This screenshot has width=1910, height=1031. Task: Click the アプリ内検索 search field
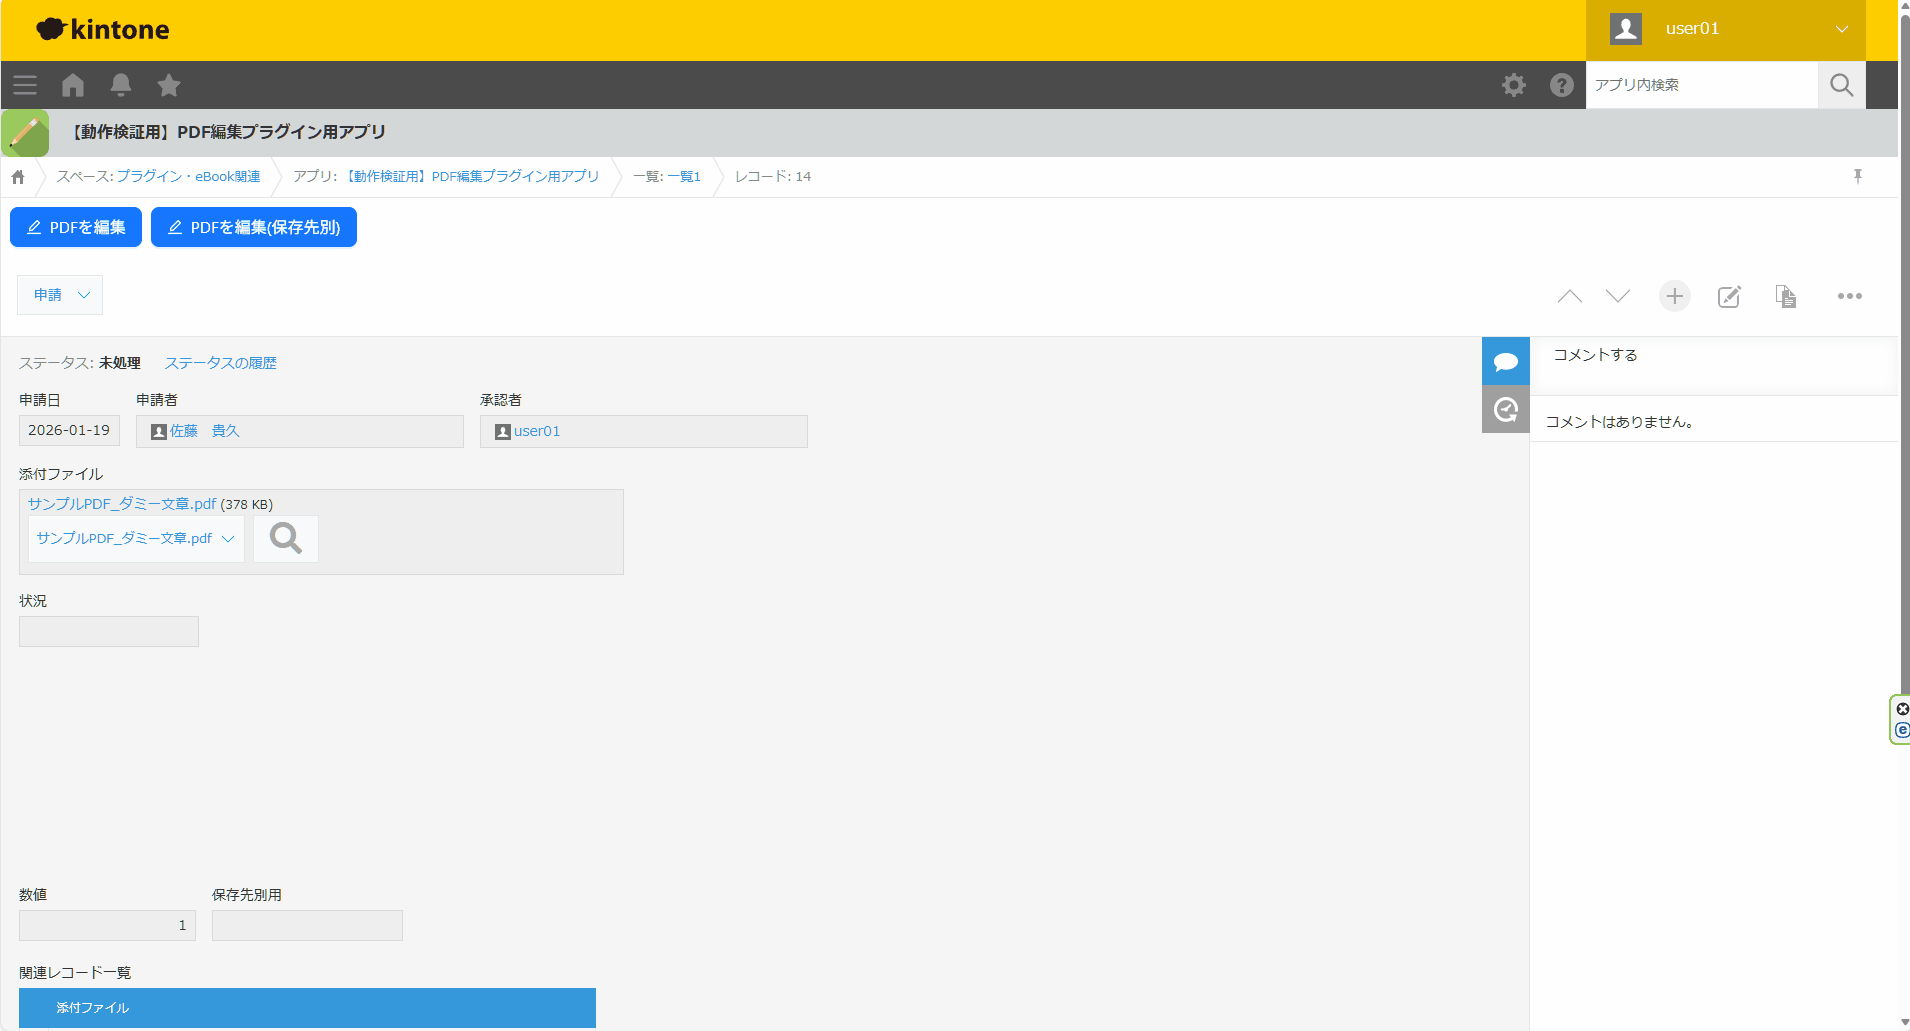pos(1700,85)
